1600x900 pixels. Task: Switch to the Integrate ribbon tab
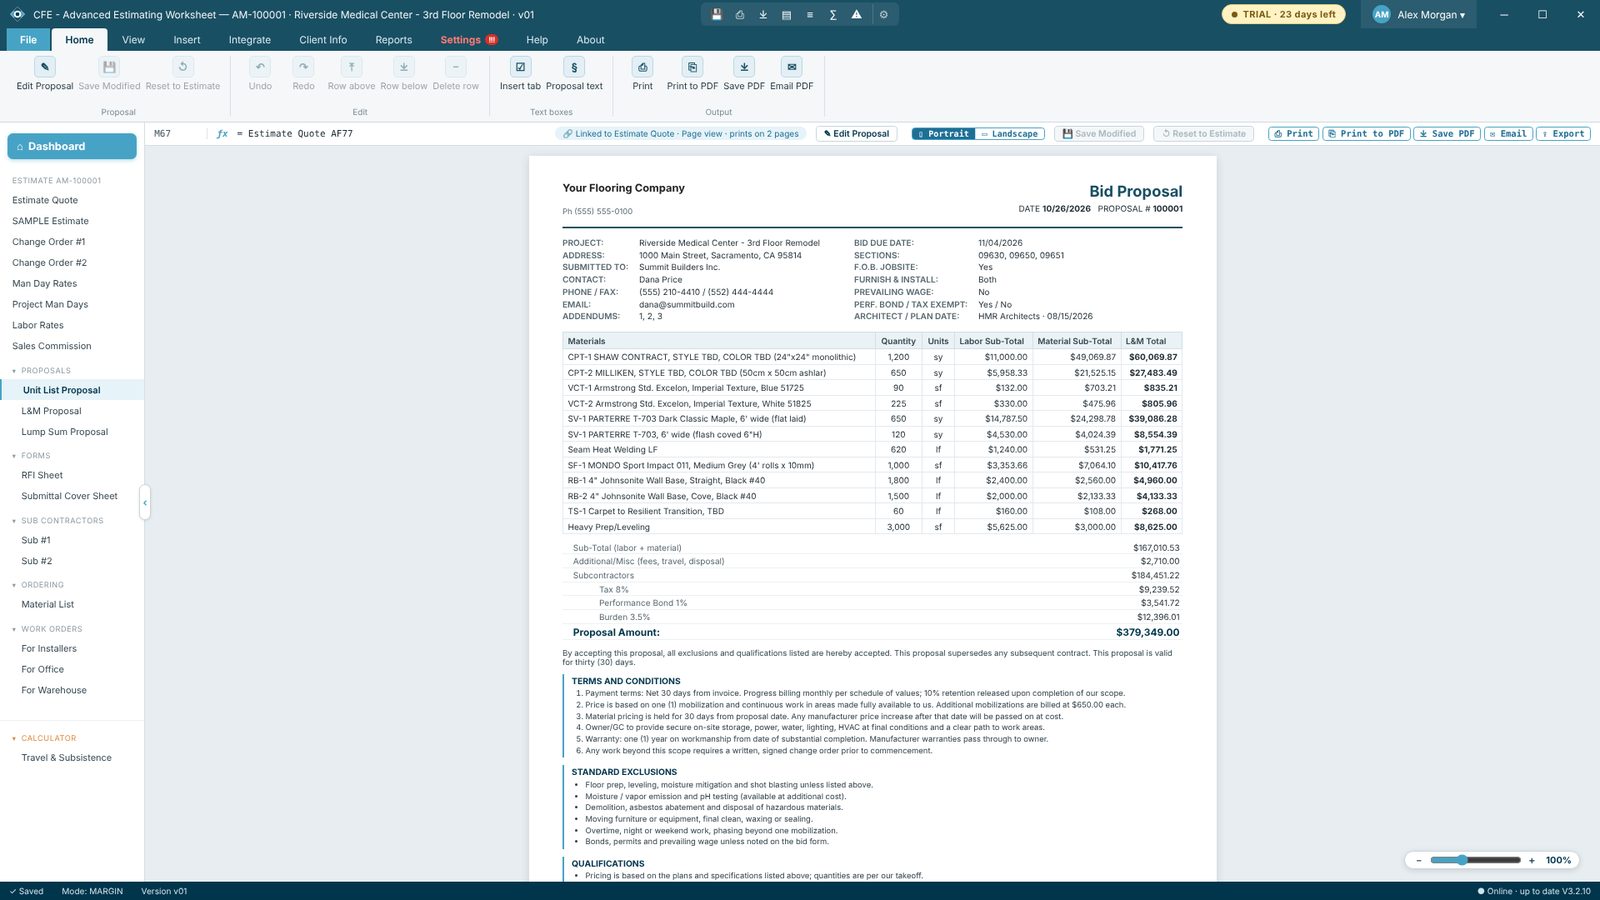click(x=250, y=40)
